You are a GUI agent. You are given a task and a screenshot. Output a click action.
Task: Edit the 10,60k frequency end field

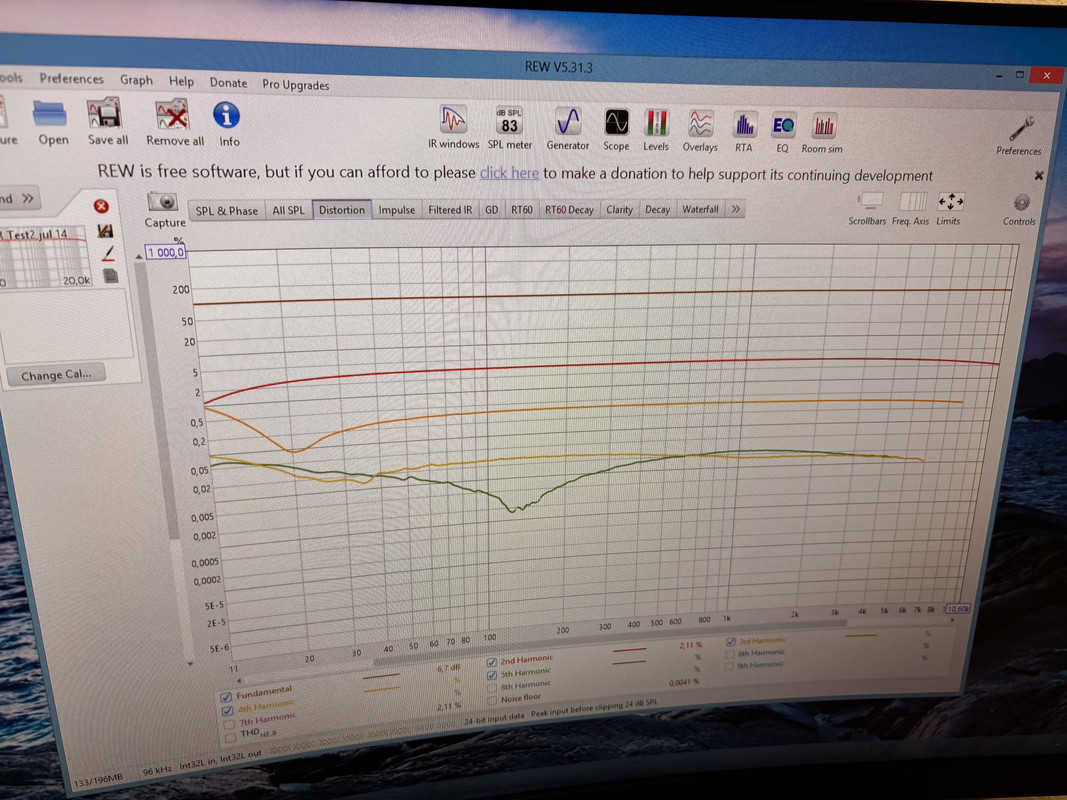[x=958, y=610]
